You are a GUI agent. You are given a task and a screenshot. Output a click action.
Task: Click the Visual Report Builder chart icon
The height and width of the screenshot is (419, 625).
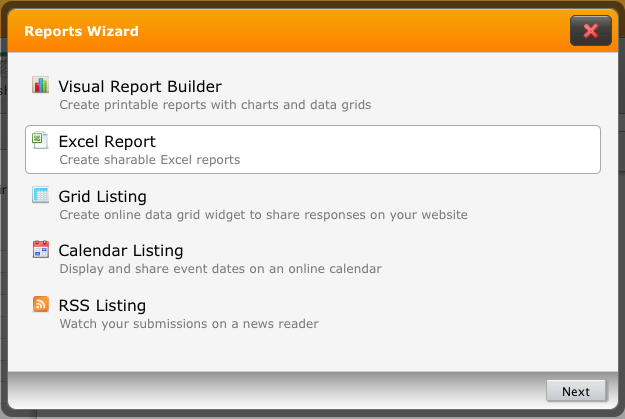[x=40, y=85]
